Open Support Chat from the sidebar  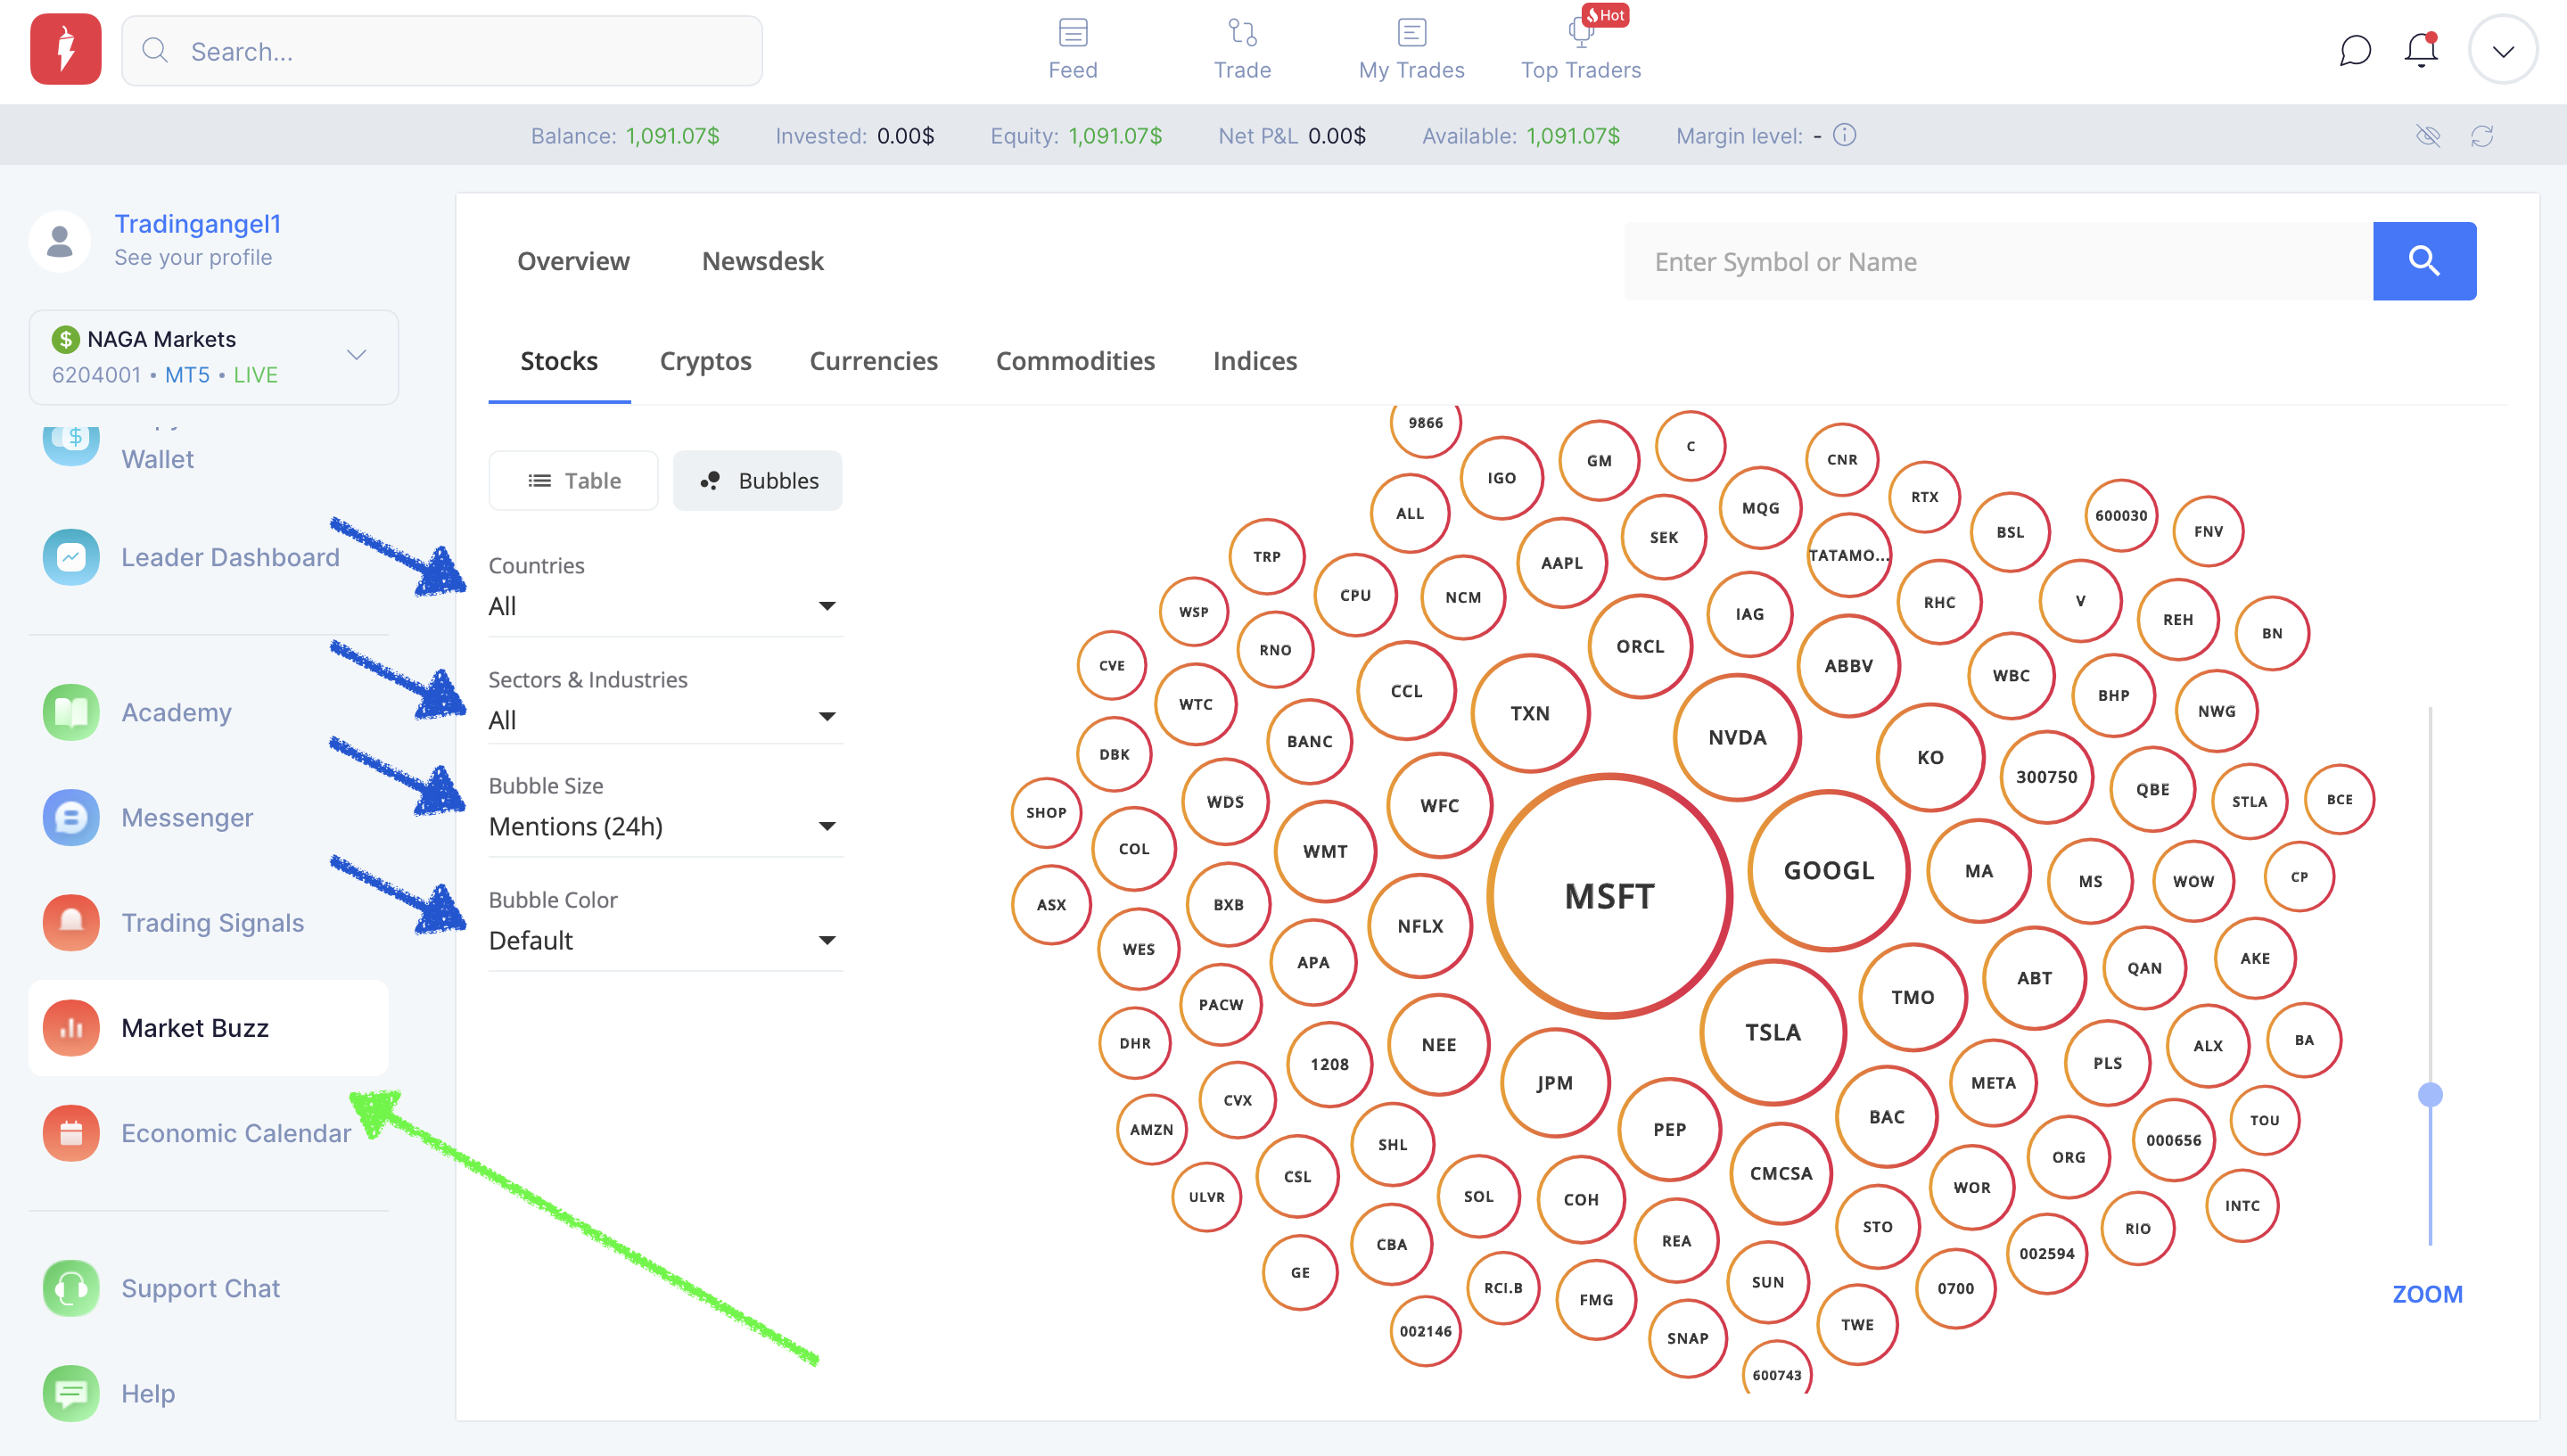tap(162, 1288)
